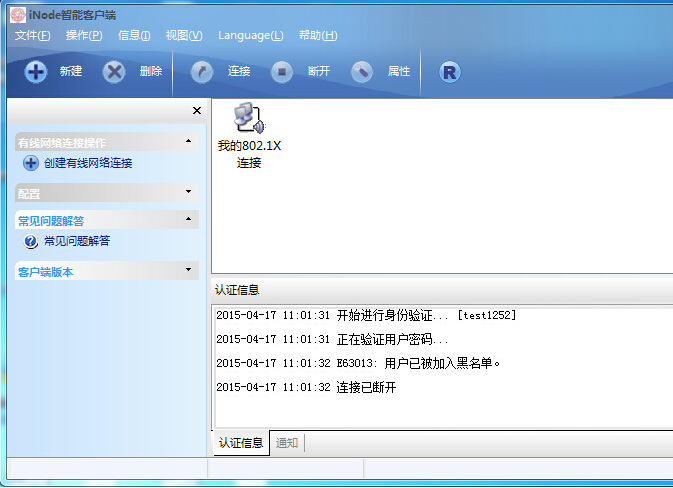673x488 pixels.
Task: Click the 断开 stop icon in toolbar
Action: [x=282, y=72]
